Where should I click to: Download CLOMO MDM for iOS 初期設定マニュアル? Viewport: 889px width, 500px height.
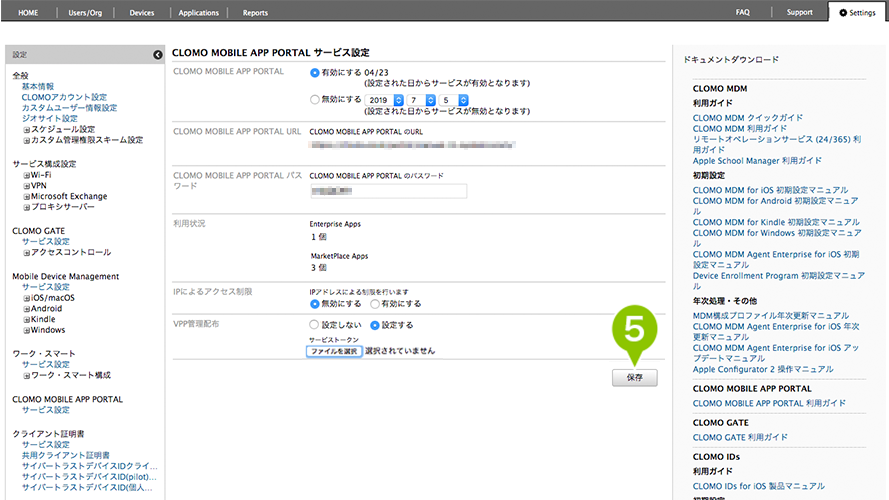point(771,190)
